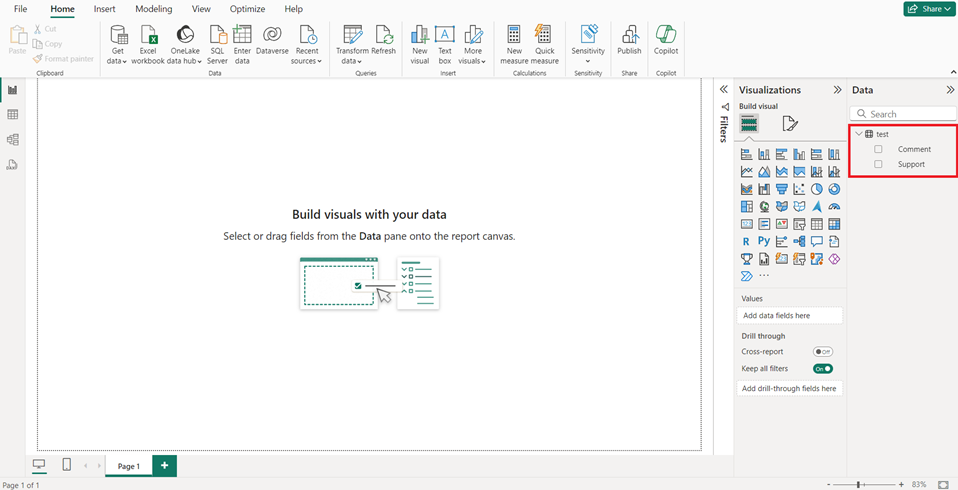This screenshot has height=490, width=958.
Task: Switch to Table view in left sidebar
Action: [x=13, y=115]
